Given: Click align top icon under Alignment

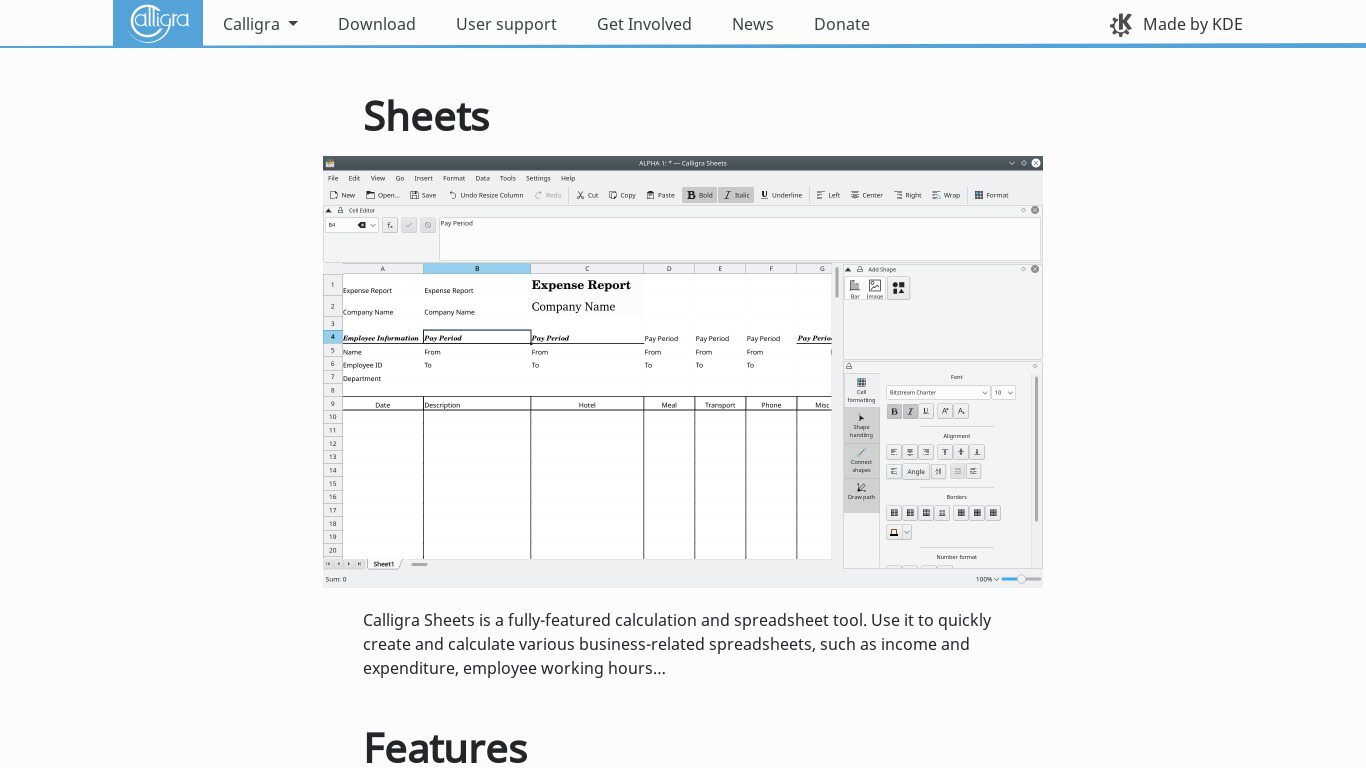Looking at the screenshot, I should (x=945, y=452).
